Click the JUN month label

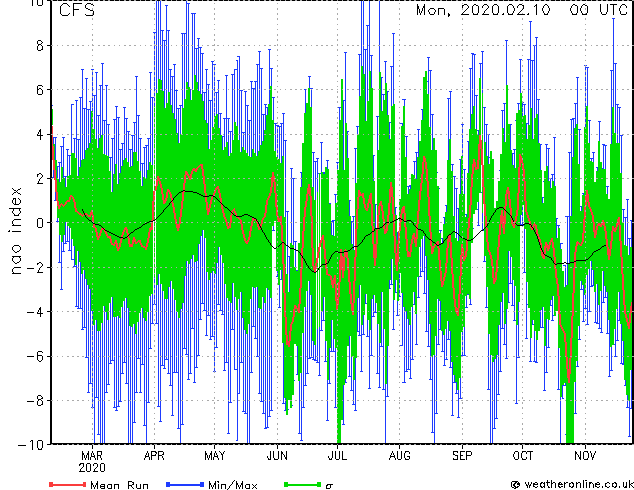277,456
